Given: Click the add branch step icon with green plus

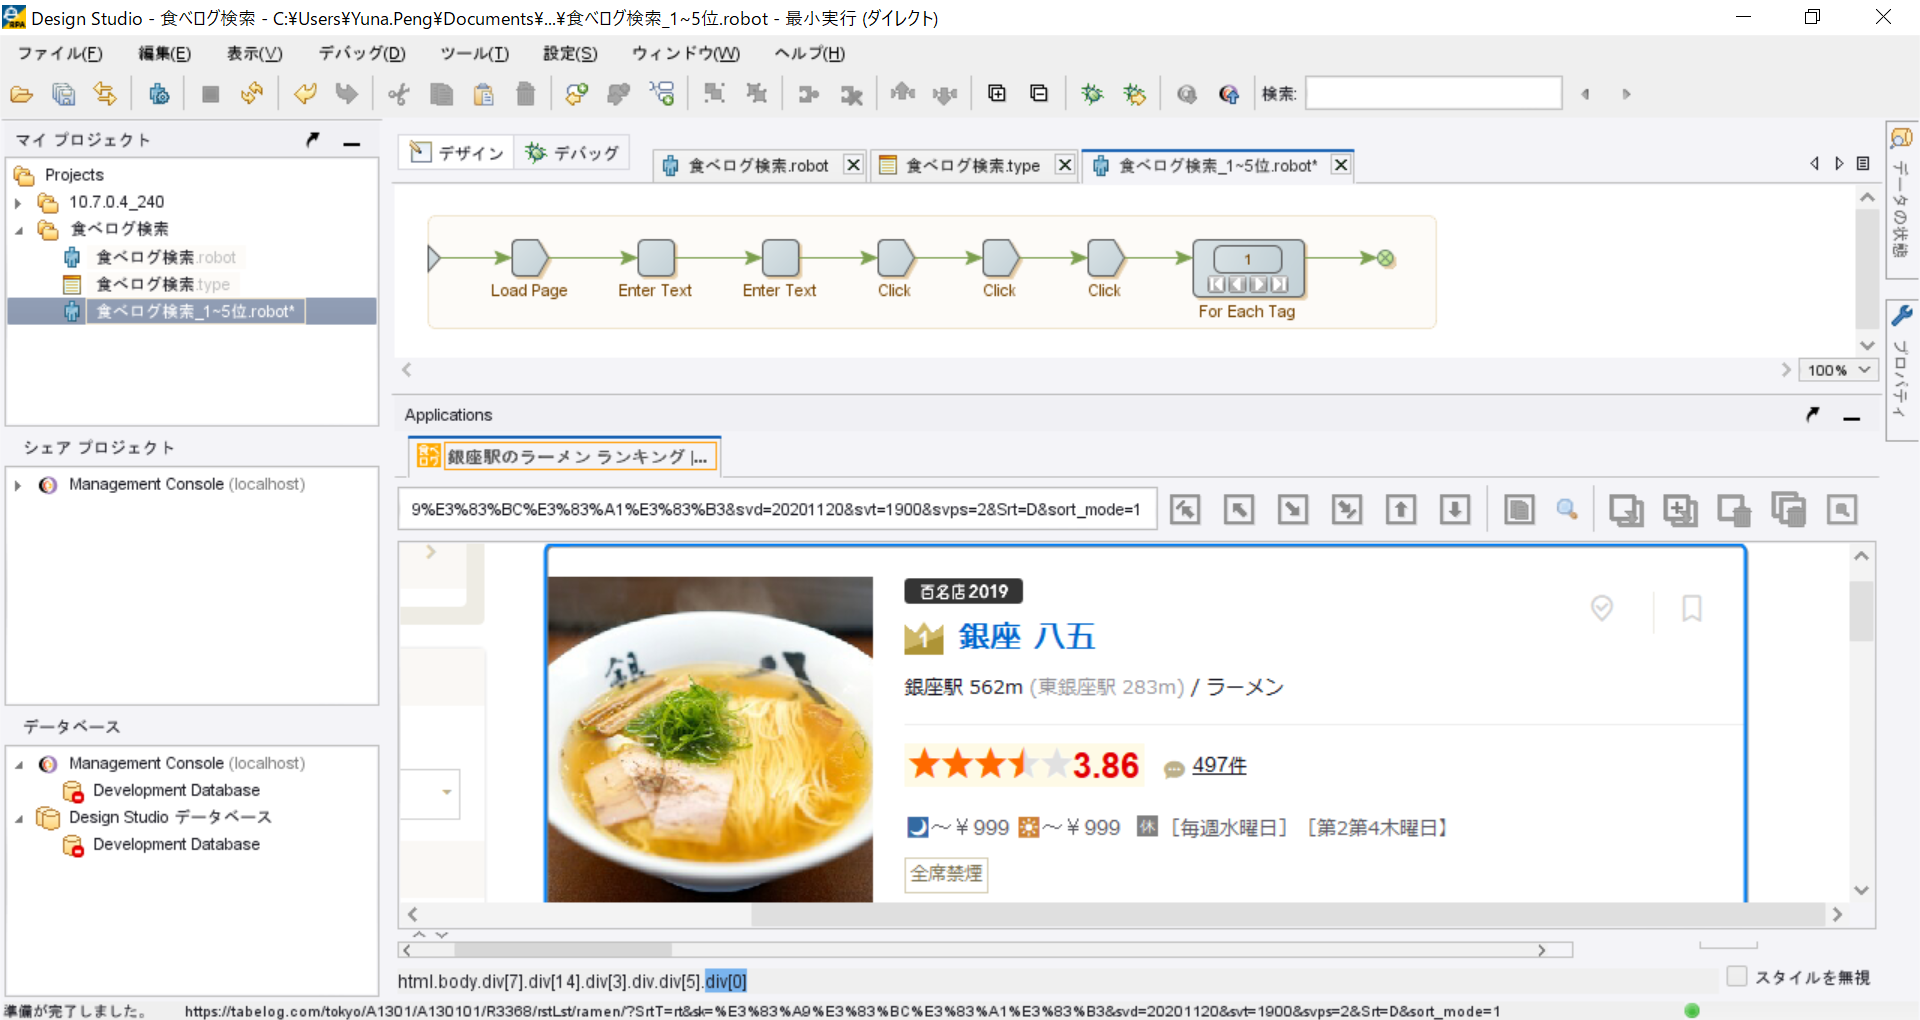Looking at the screenshot, I should (662, 94).
